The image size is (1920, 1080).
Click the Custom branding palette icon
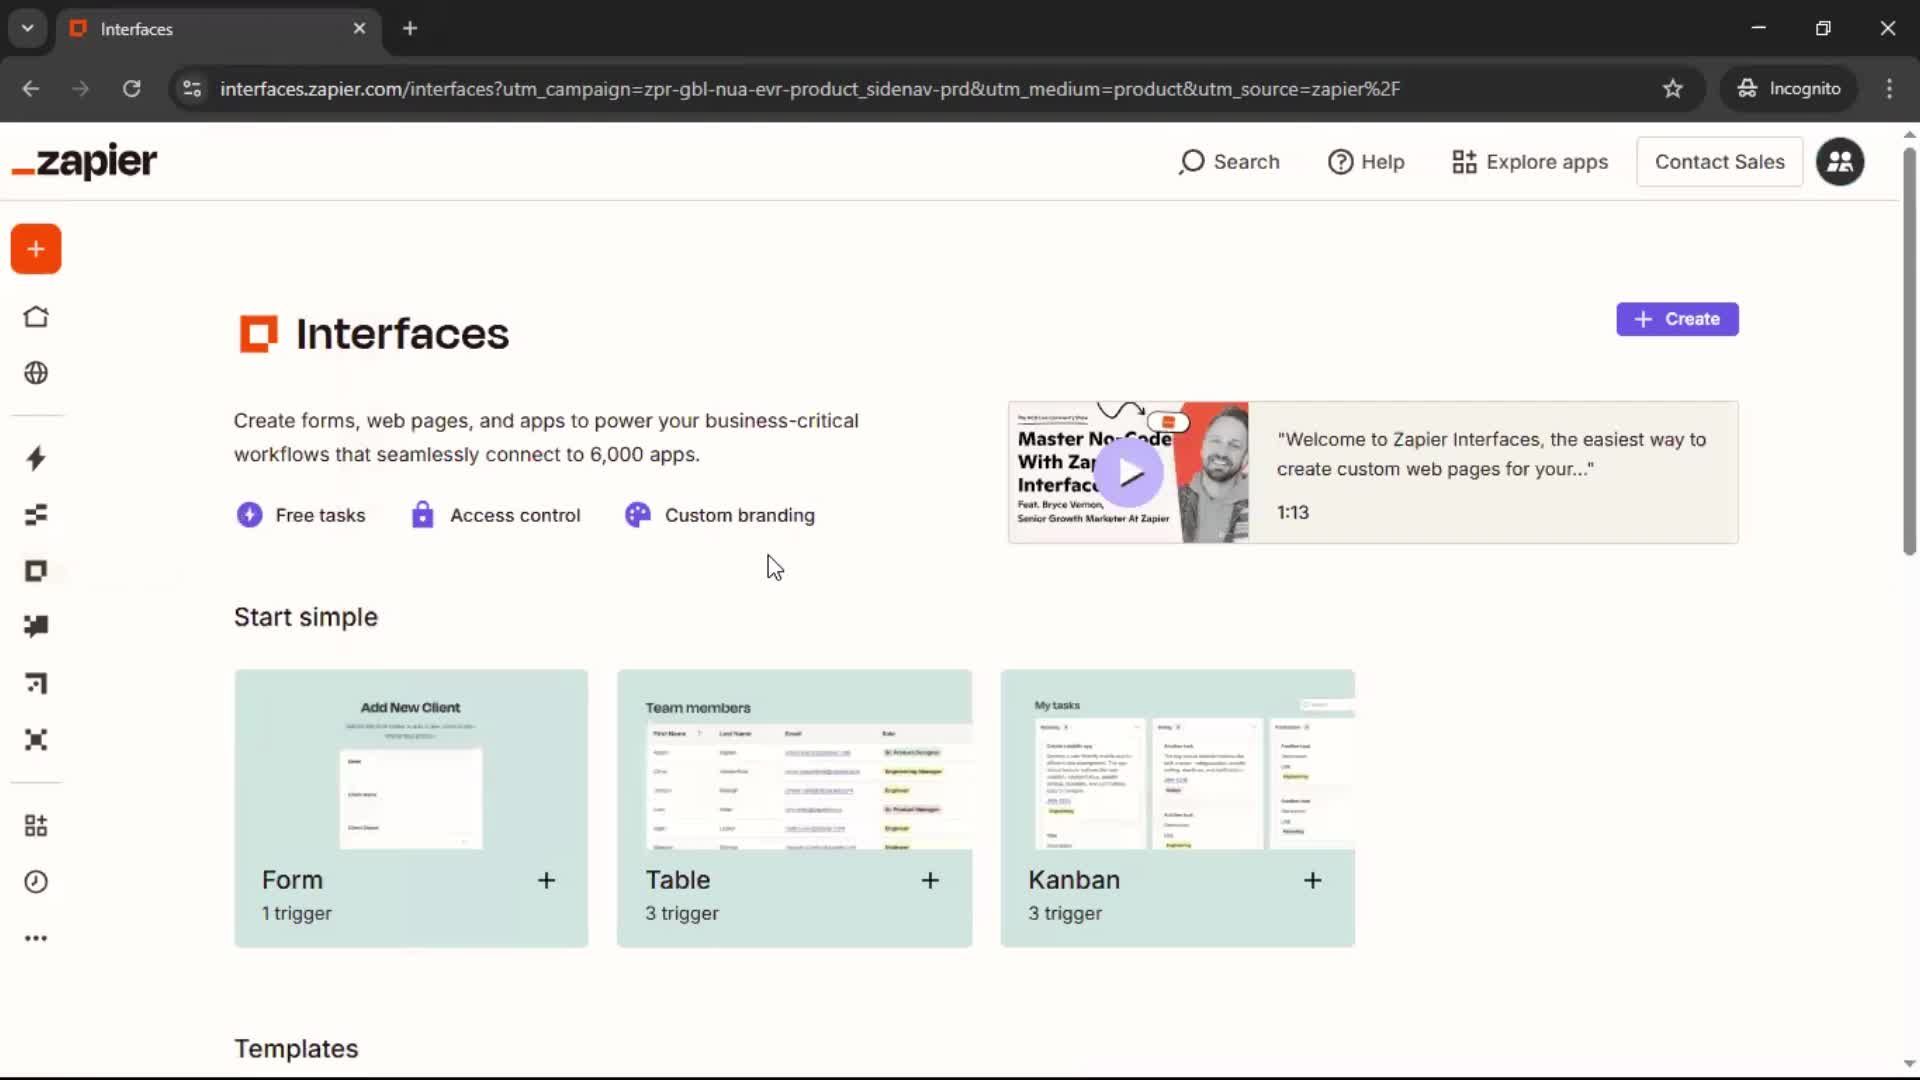click(x=638, y=515)
